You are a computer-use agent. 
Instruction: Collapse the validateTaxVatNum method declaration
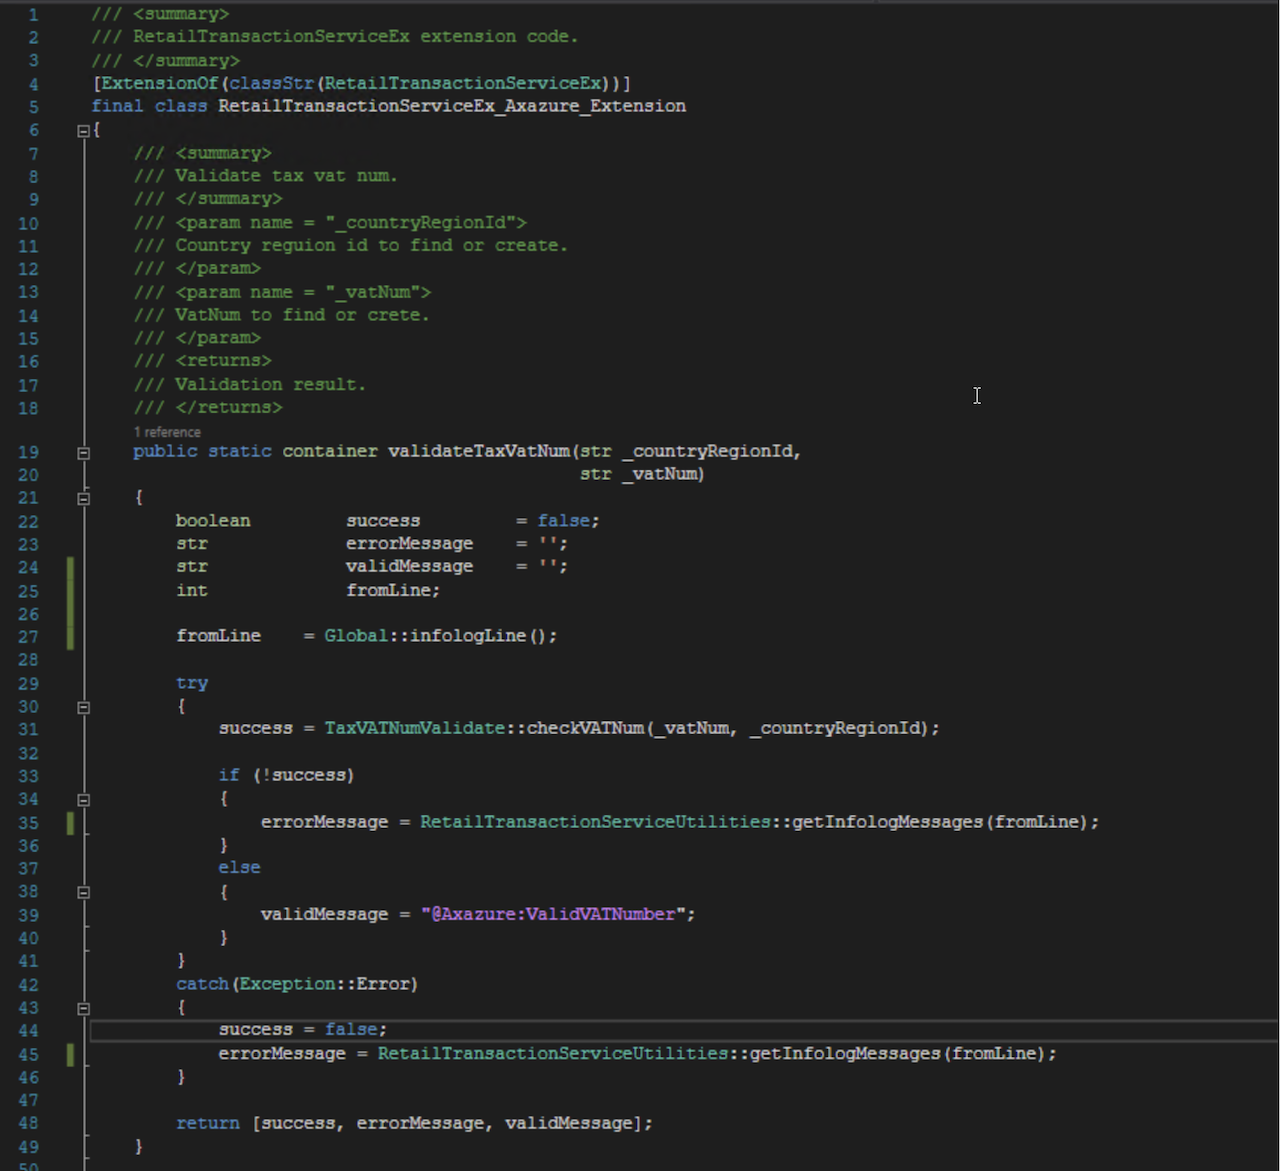pos(84,453)
